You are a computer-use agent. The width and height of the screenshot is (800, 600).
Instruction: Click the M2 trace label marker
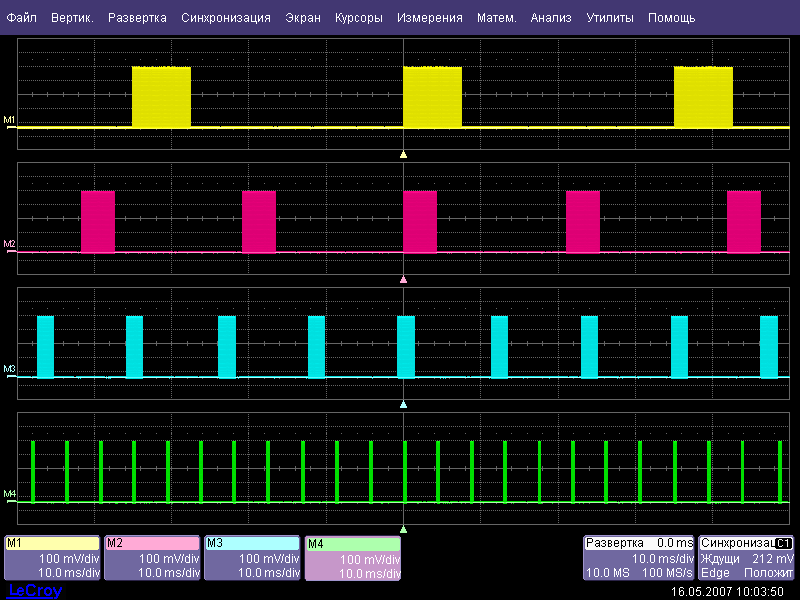pyautogui.click(x=10, y=244)
